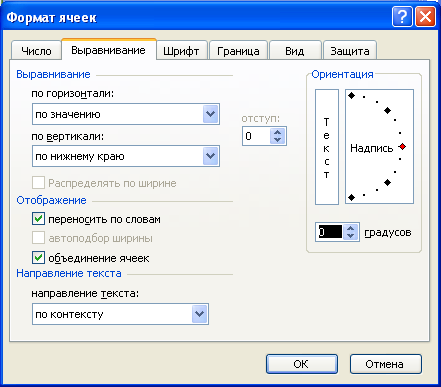Click the по значению combo box field
Image resolution: width=441 pixels, height=387 pixels.
point(126,114)
